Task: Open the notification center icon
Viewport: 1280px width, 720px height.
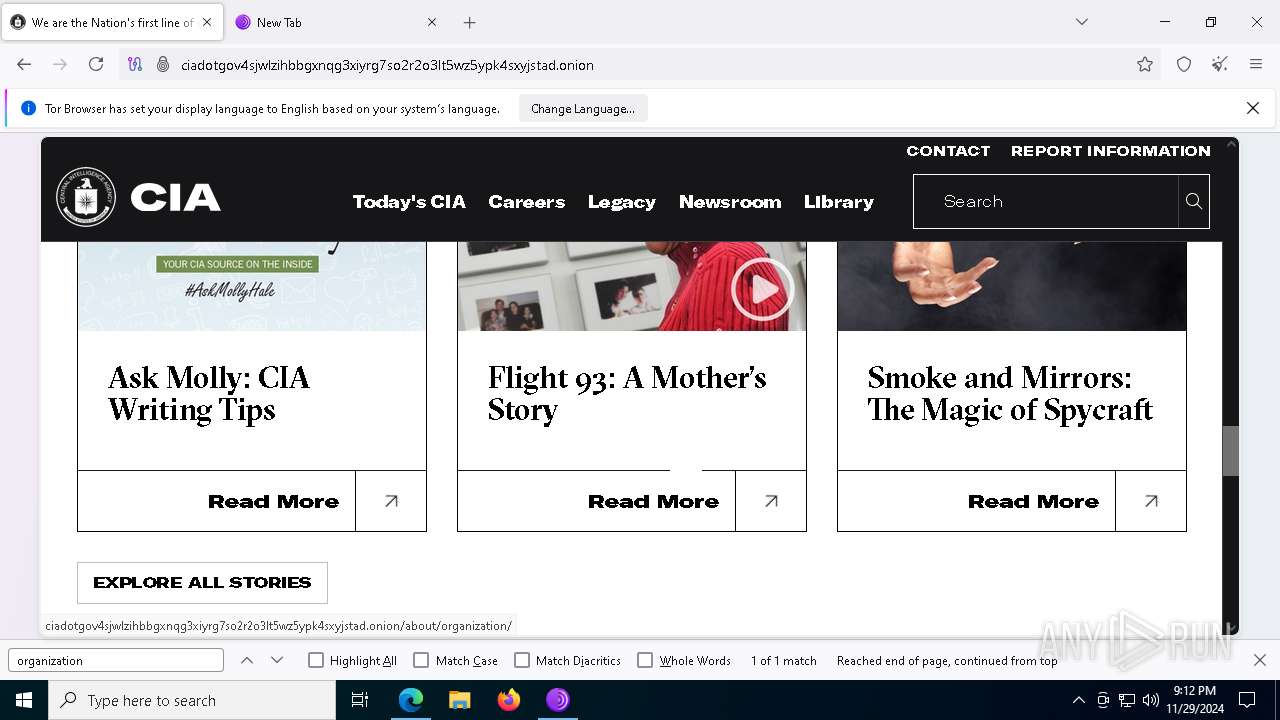Action: pos(1247,700)
